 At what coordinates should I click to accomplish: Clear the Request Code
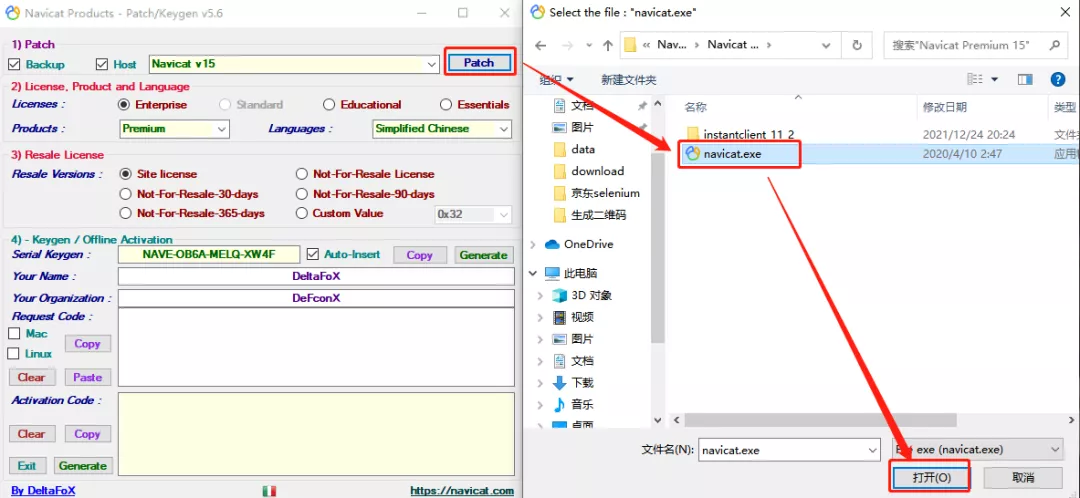tap(32, 377)
